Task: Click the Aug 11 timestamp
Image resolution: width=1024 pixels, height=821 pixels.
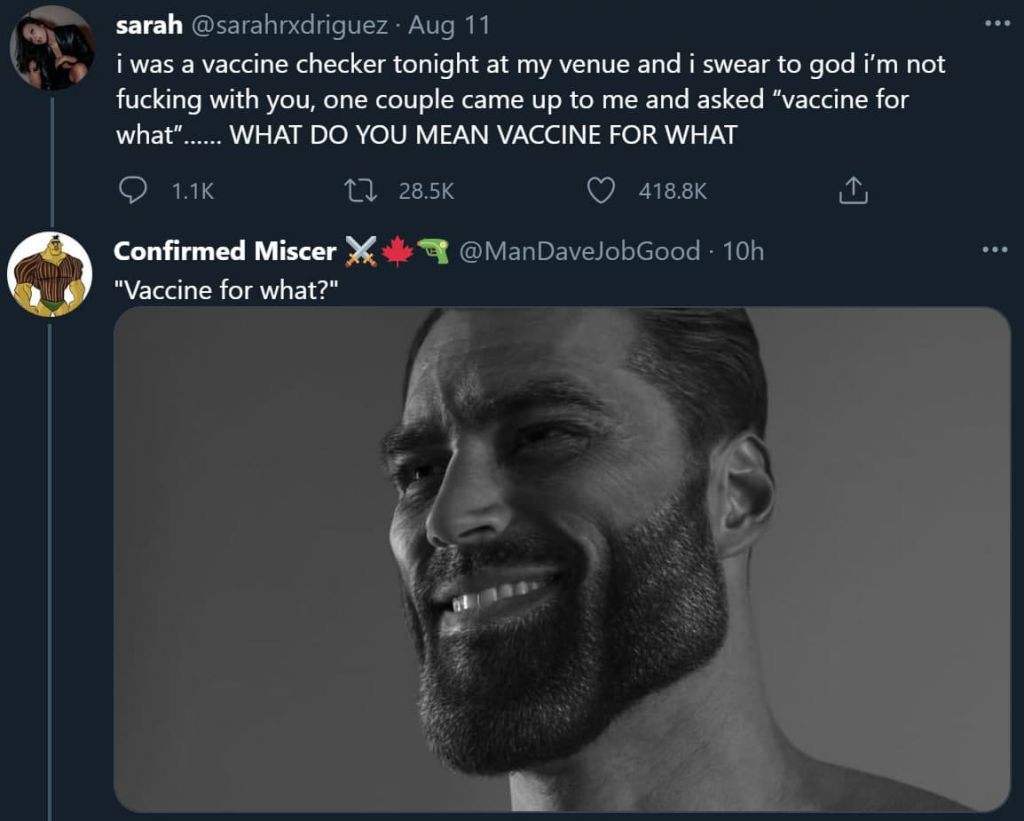Action: pos(449,24)
